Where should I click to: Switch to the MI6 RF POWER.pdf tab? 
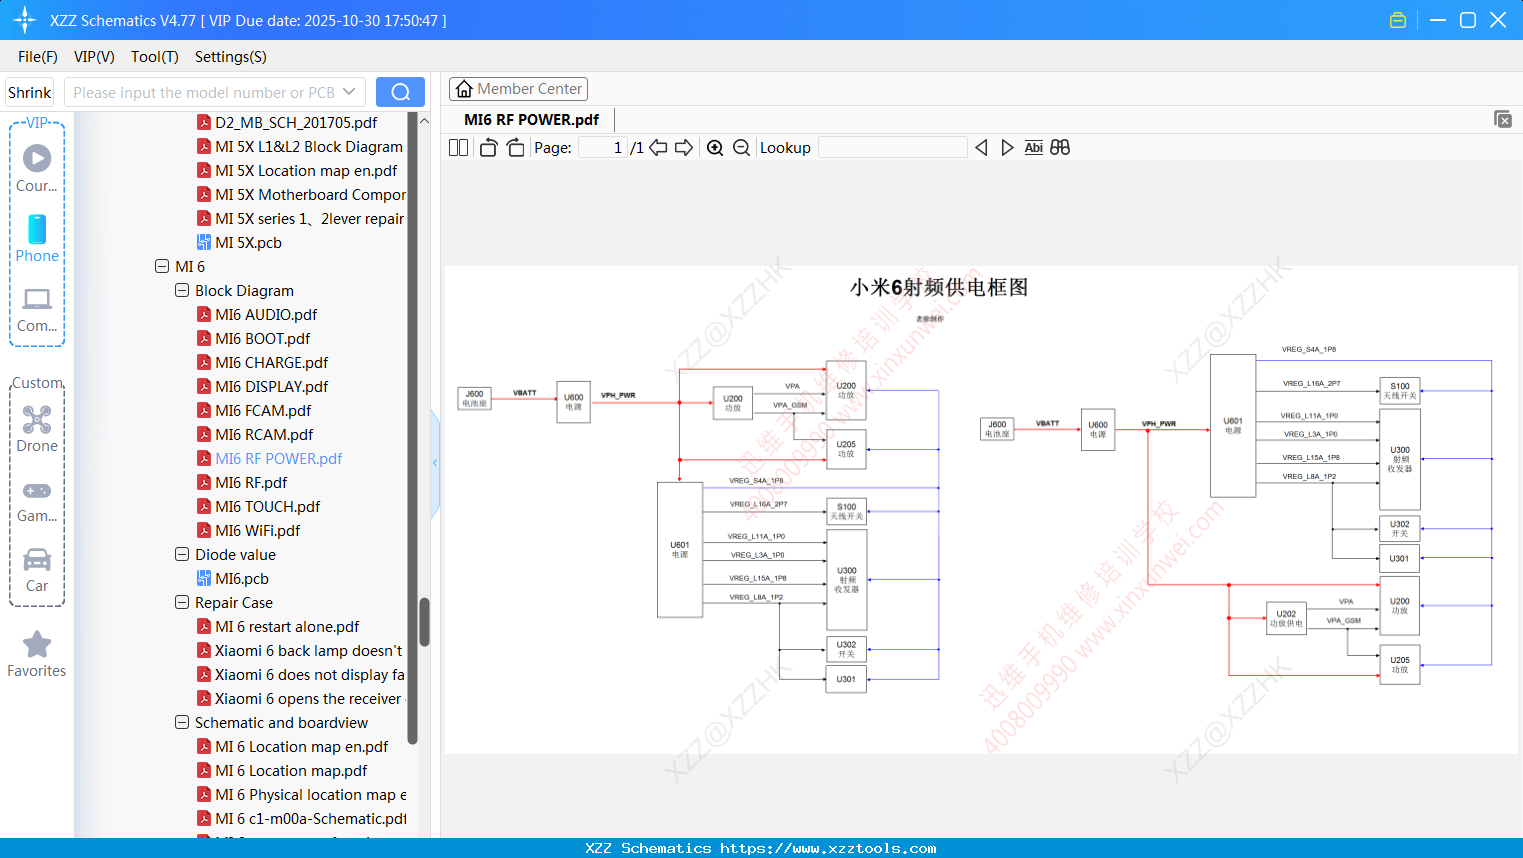point(531,119)
